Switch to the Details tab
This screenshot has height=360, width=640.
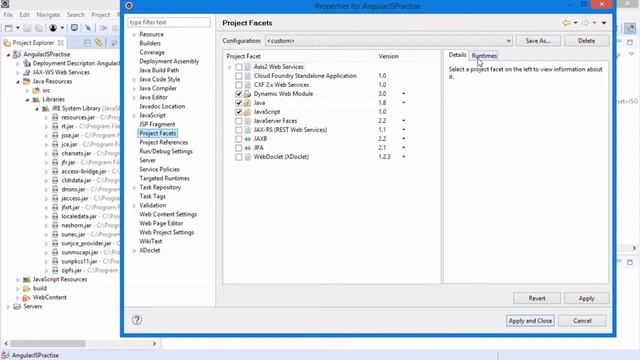457,55
